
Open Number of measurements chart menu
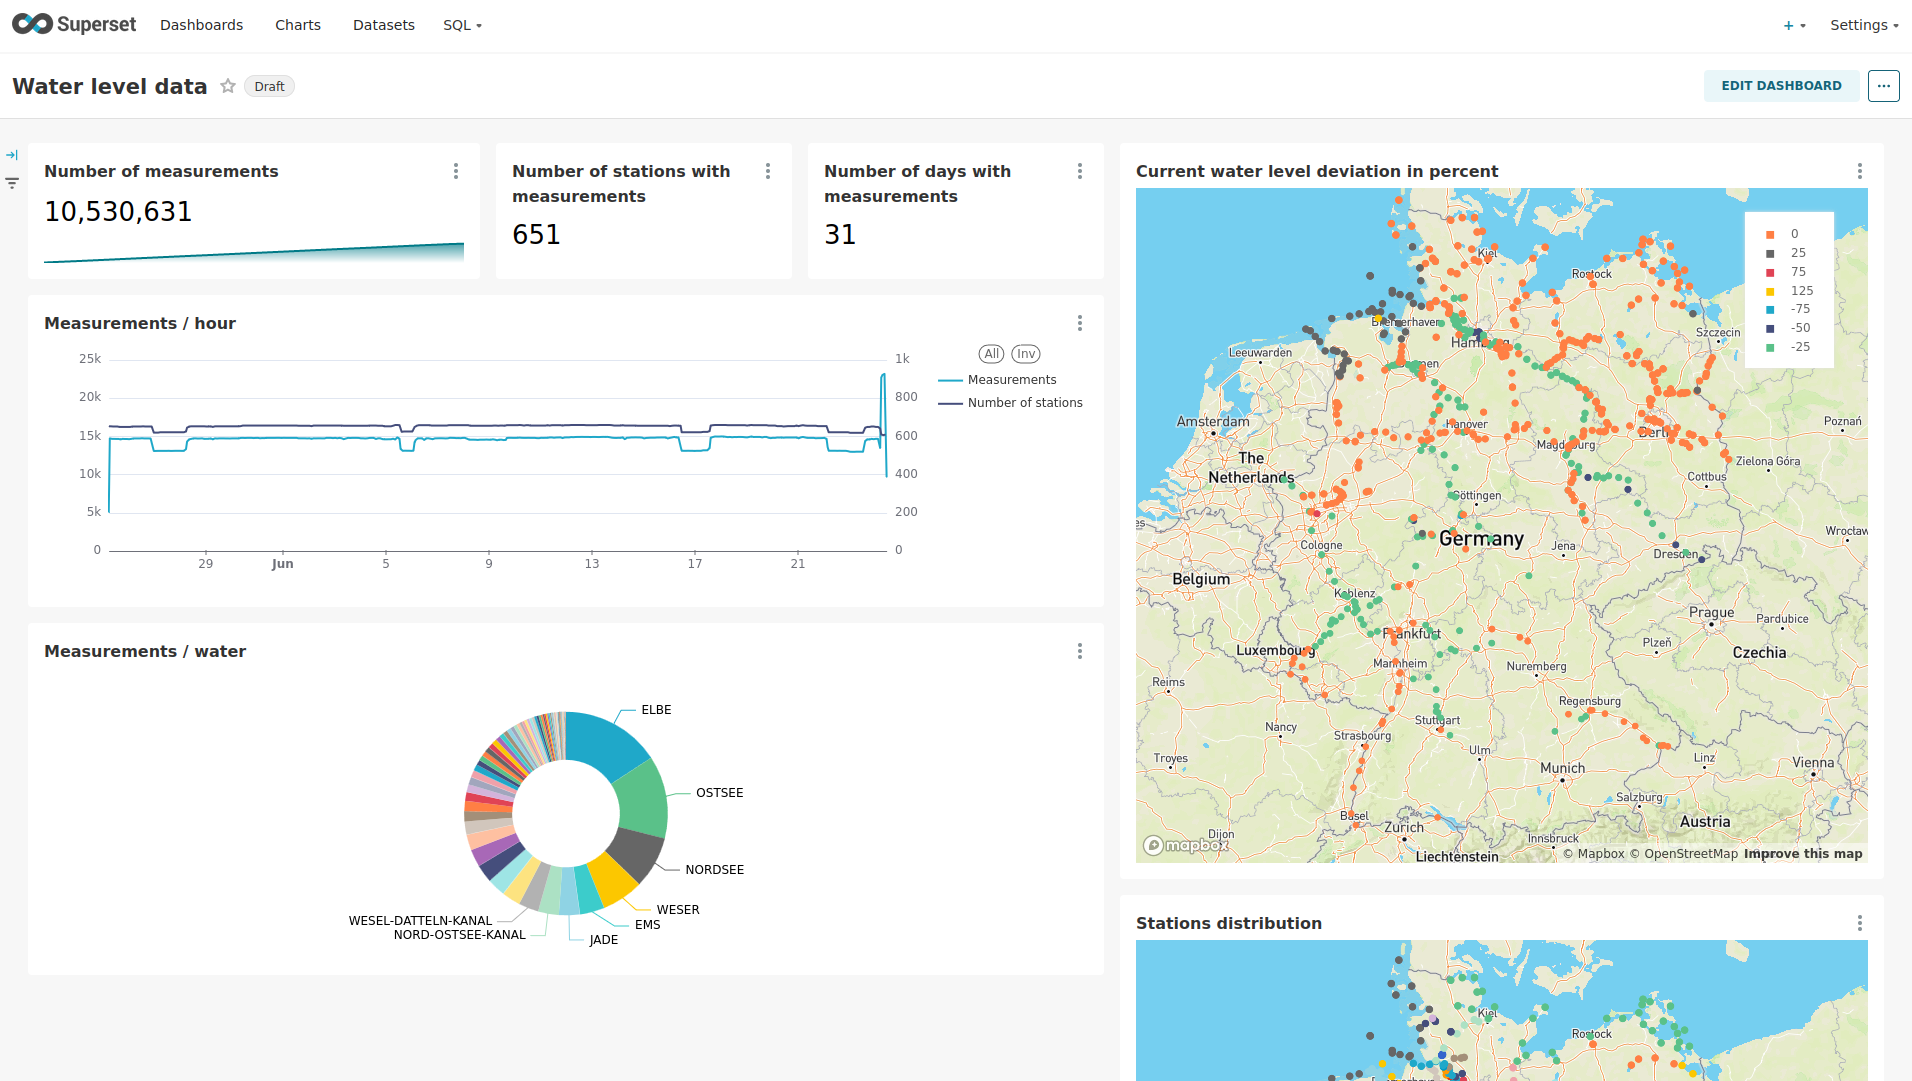tap(456, 171)
